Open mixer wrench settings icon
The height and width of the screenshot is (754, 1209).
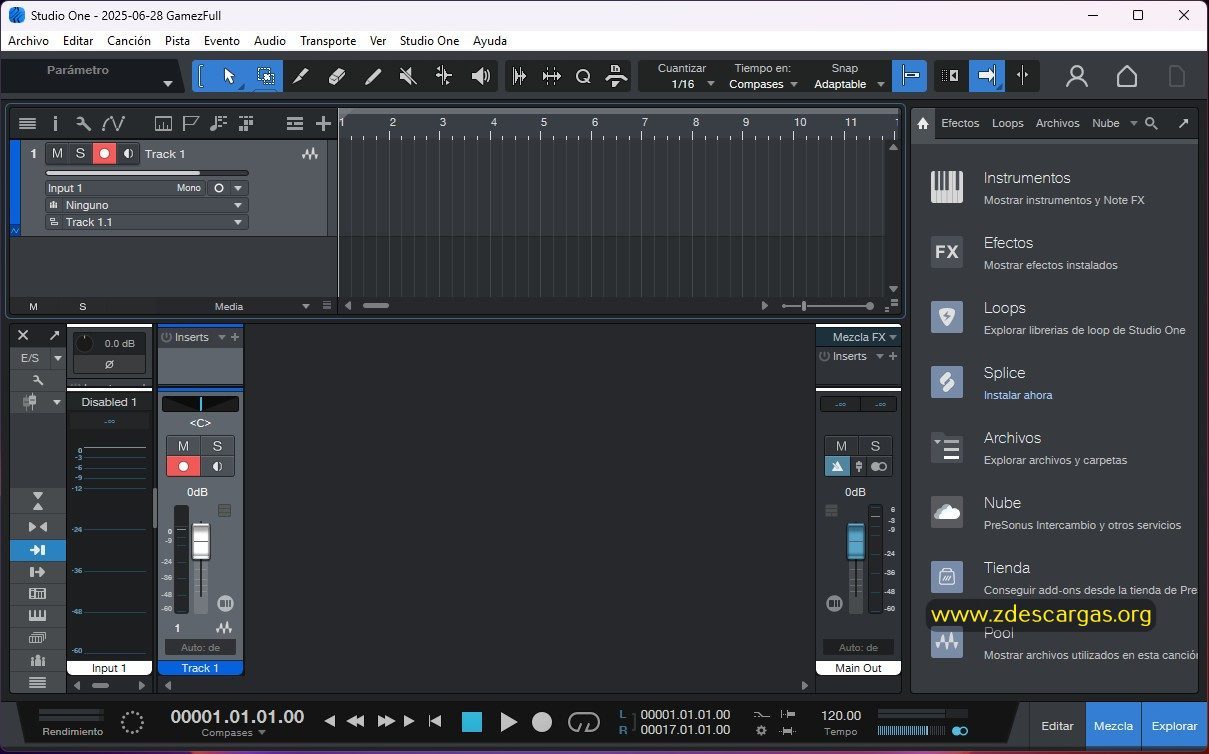click(38, 380)
